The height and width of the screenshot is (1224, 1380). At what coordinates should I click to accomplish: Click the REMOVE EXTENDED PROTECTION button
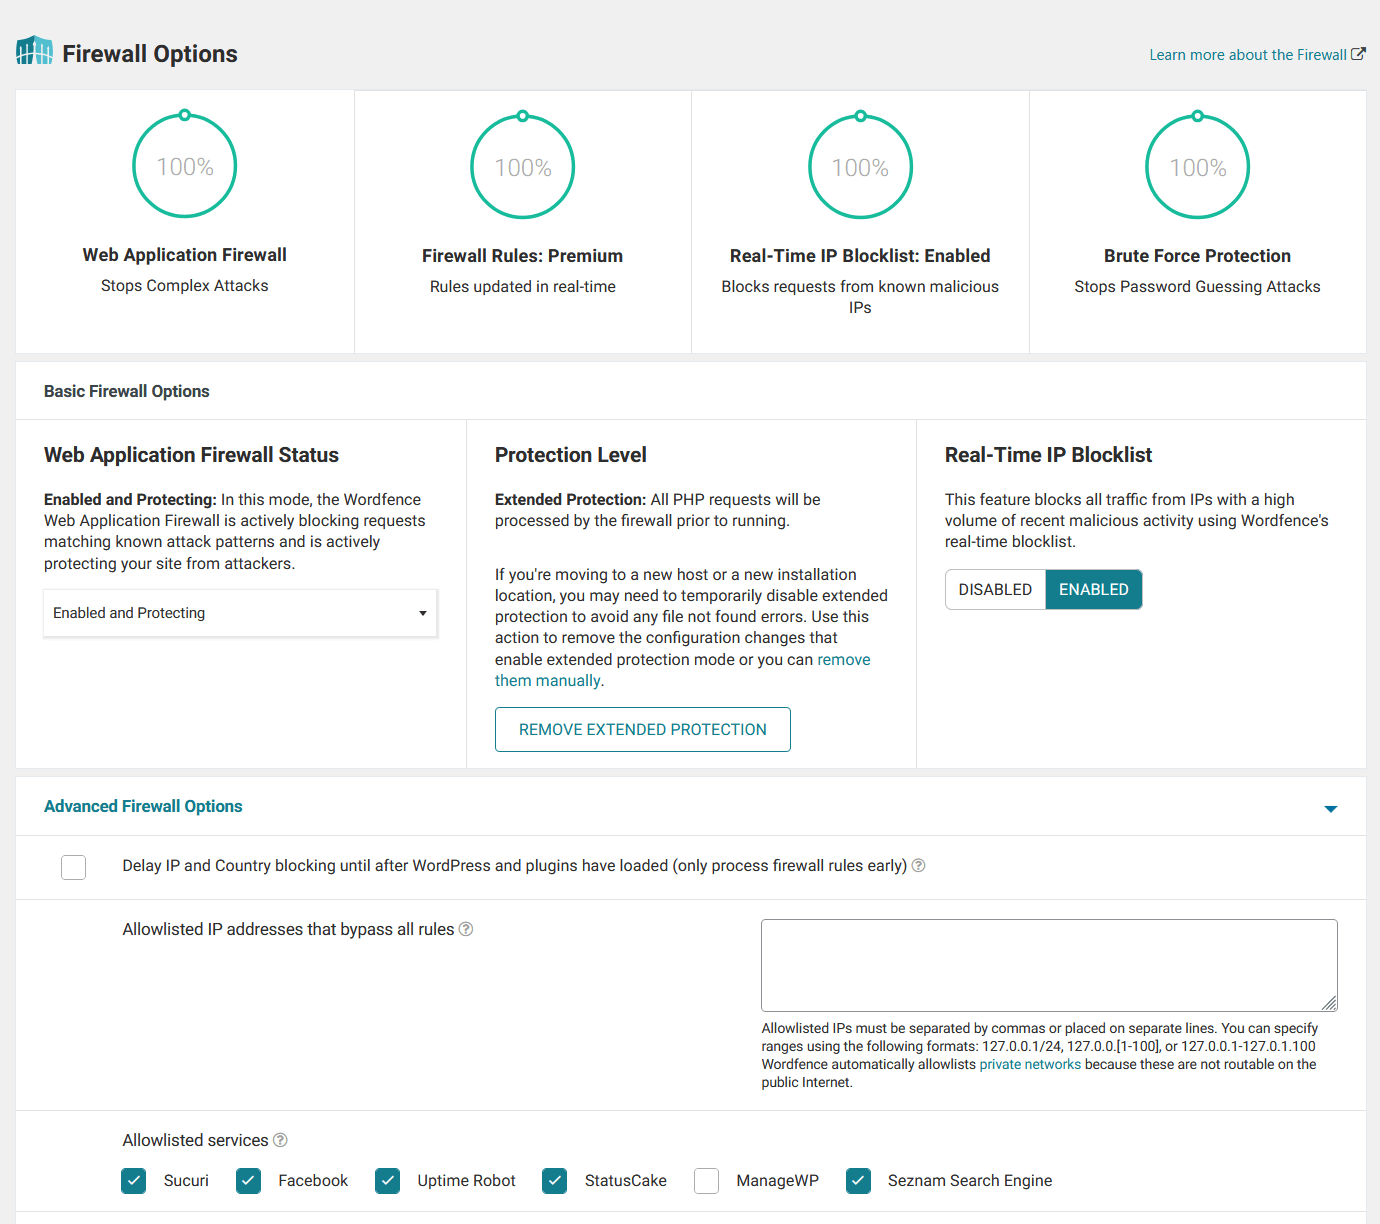pyautogui.click(x=642, y=729)
